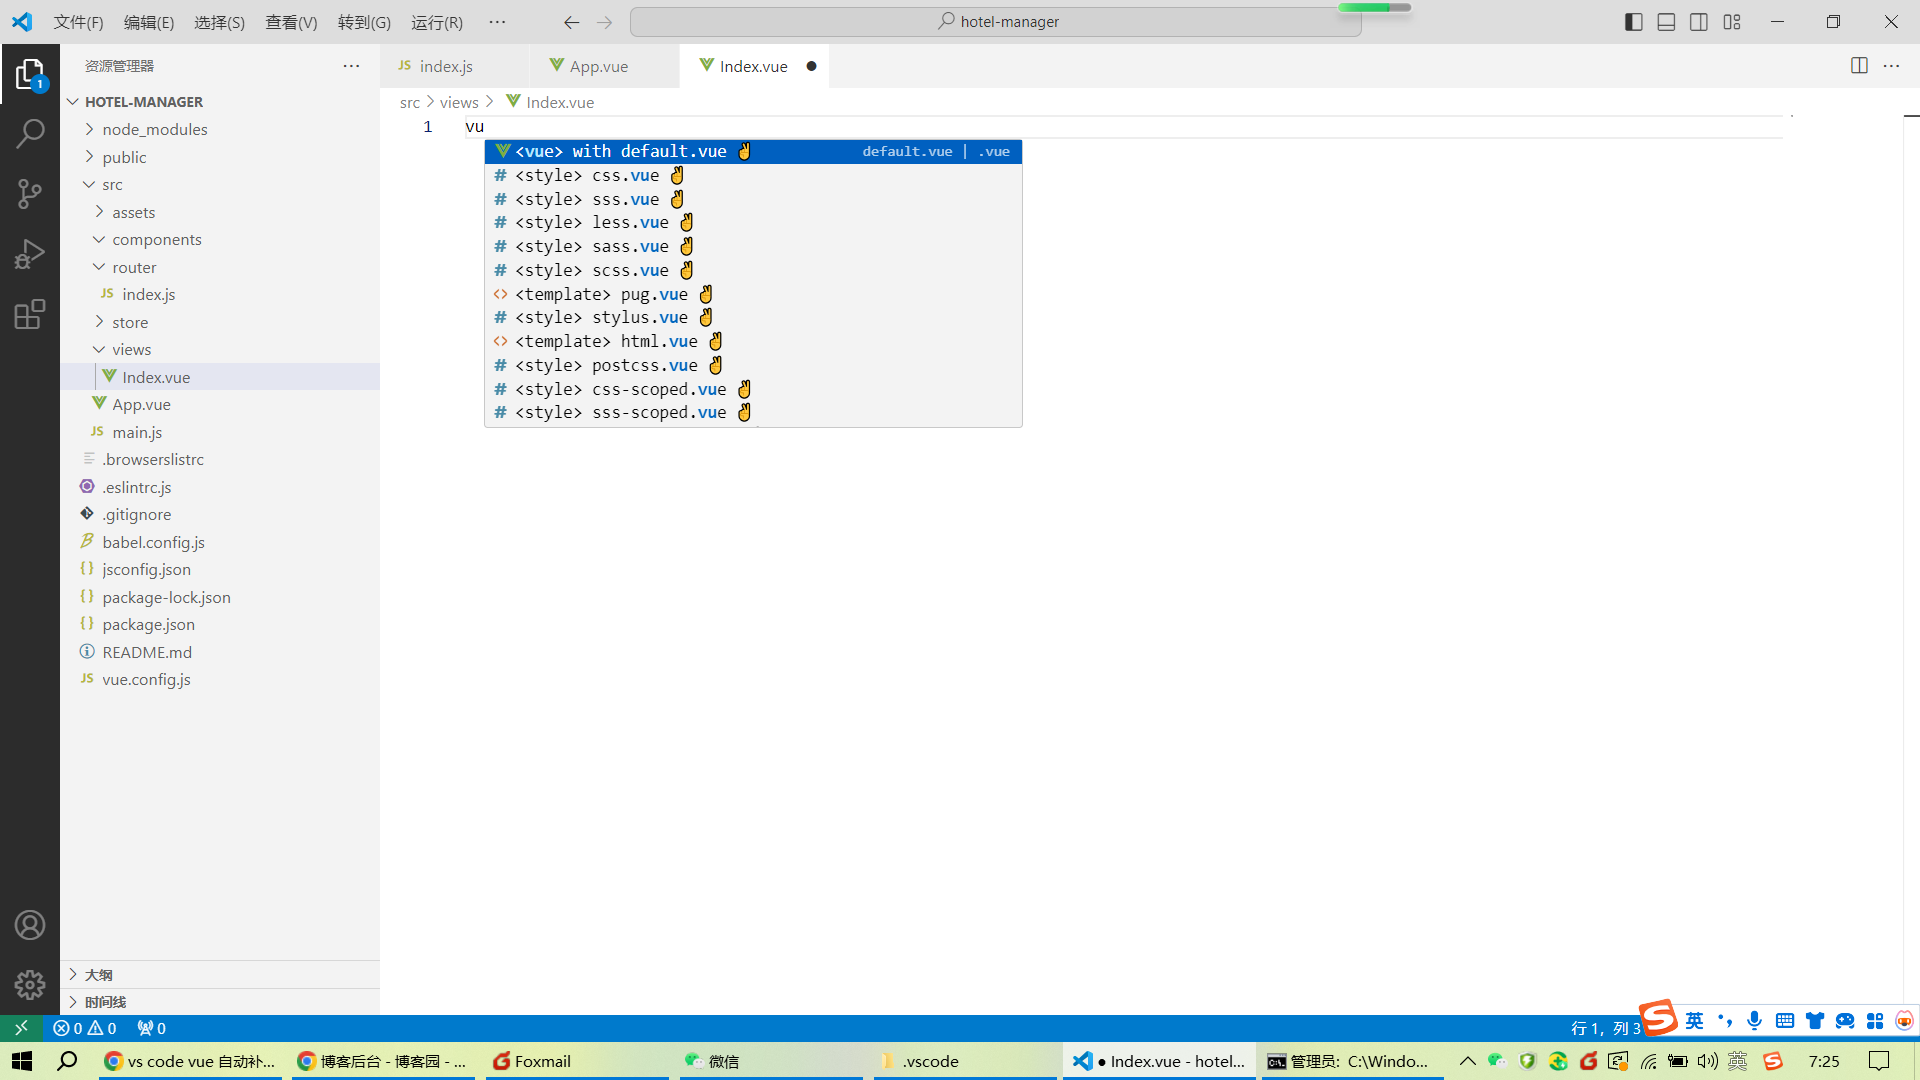Image resolution: width=1920 pixels, height=1080 pixels.
Task: Open the Extensions view
Action: click(30, 314)
